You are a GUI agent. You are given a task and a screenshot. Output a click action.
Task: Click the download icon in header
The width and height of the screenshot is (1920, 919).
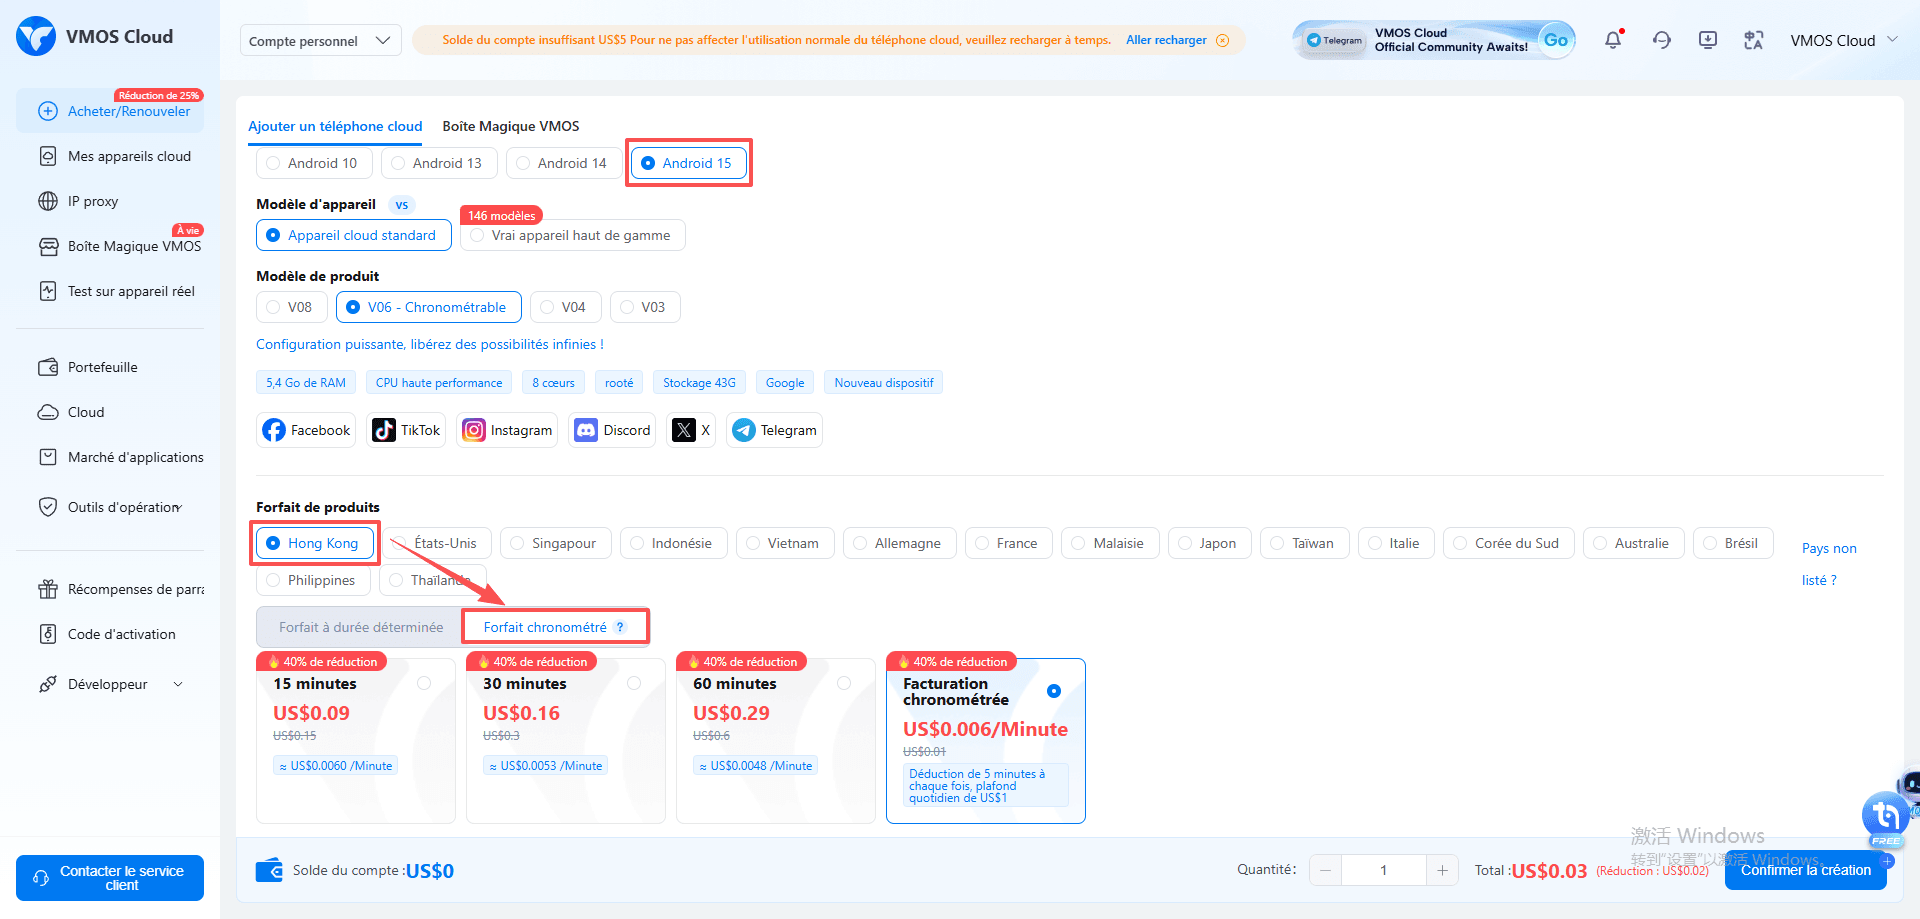coord(1707,40)
